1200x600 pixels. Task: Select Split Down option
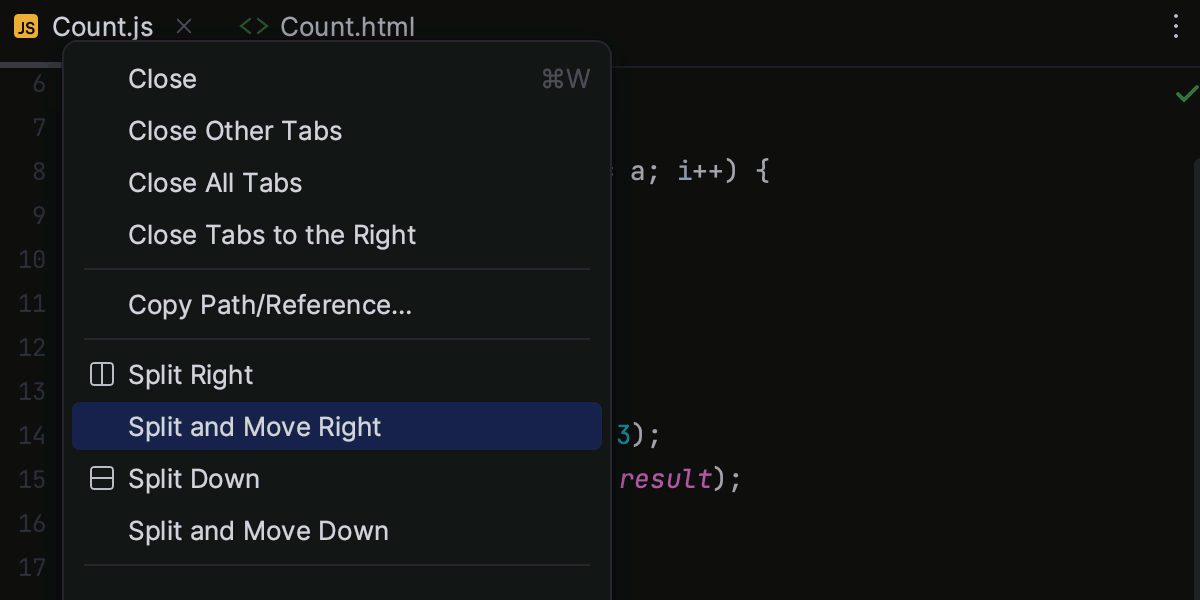[194, 478]
